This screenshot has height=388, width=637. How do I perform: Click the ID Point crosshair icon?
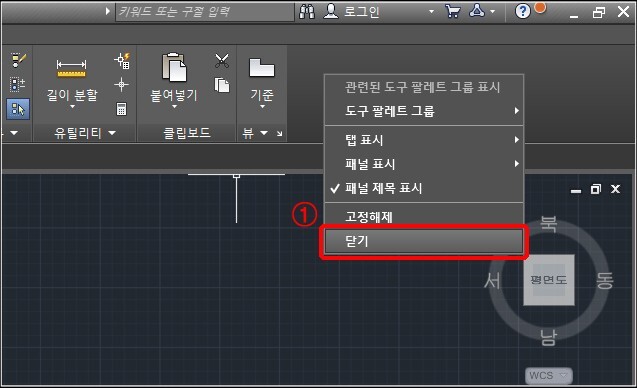(x=121, y=85)
